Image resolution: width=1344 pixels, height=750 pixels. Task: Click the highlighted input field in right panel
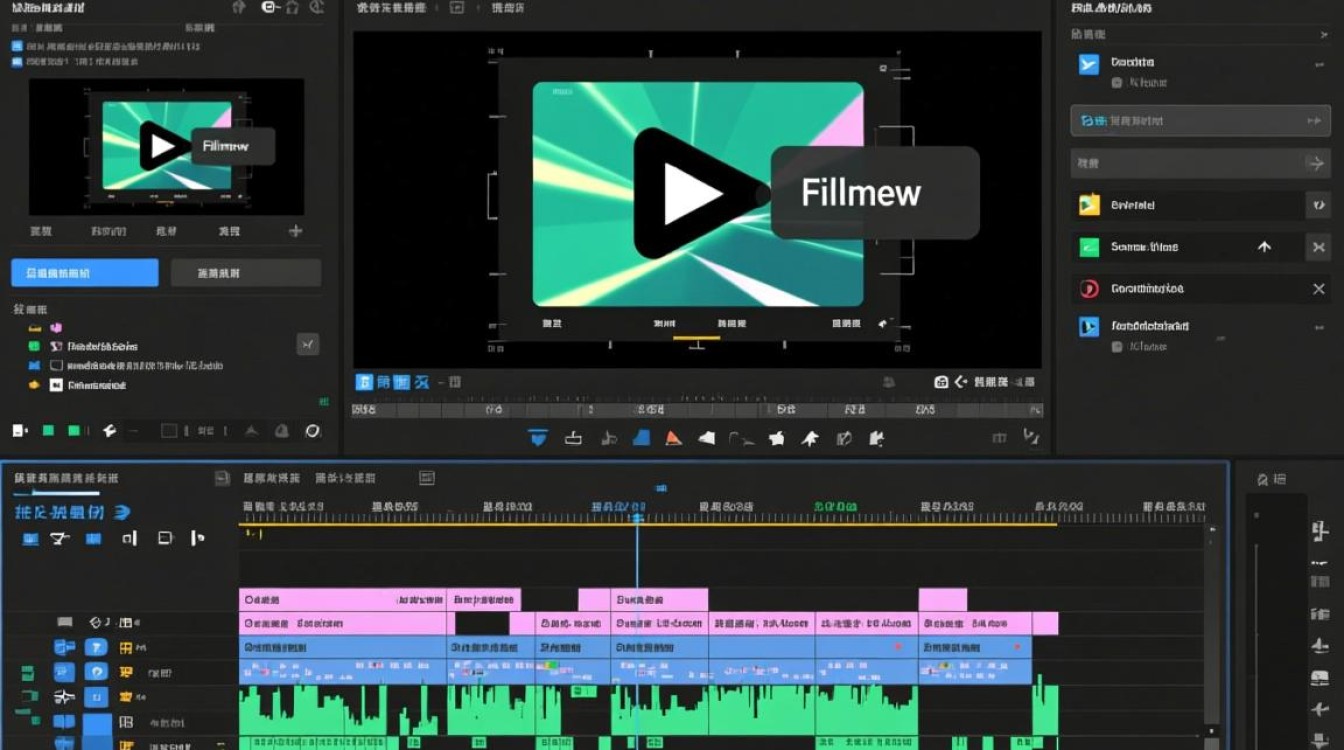(x=1202, y=121)
